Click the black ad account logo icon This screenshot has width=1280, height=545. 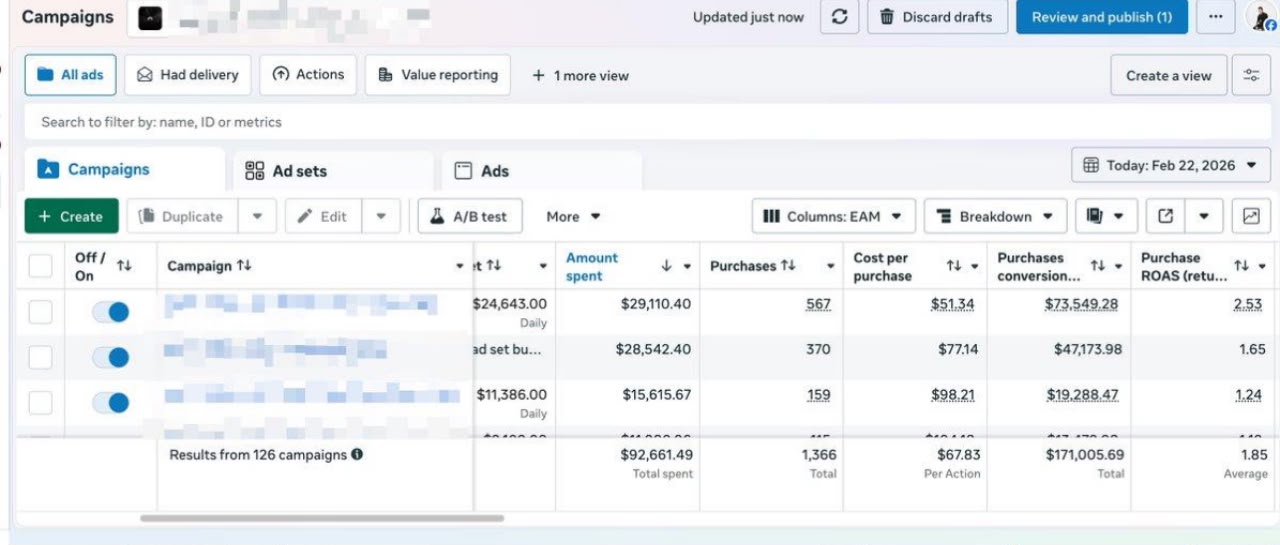(150, 18)
